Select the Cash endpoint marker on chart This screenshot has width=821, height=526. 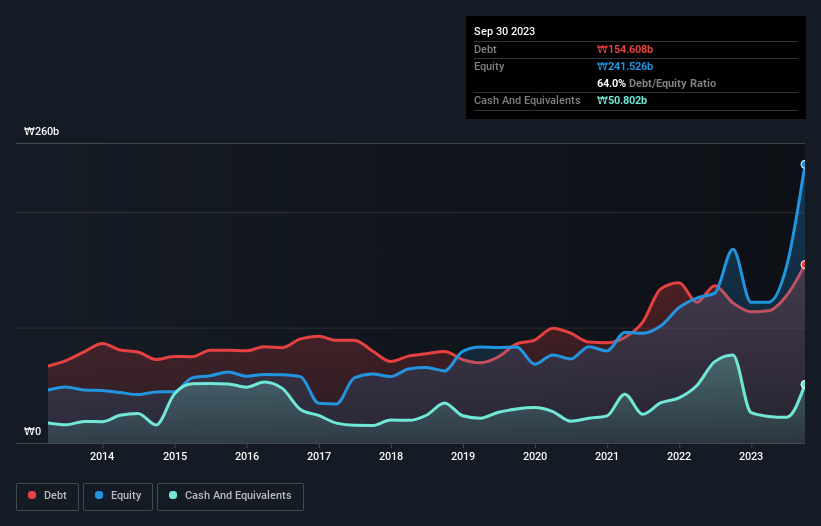click(x=804, y=385)
